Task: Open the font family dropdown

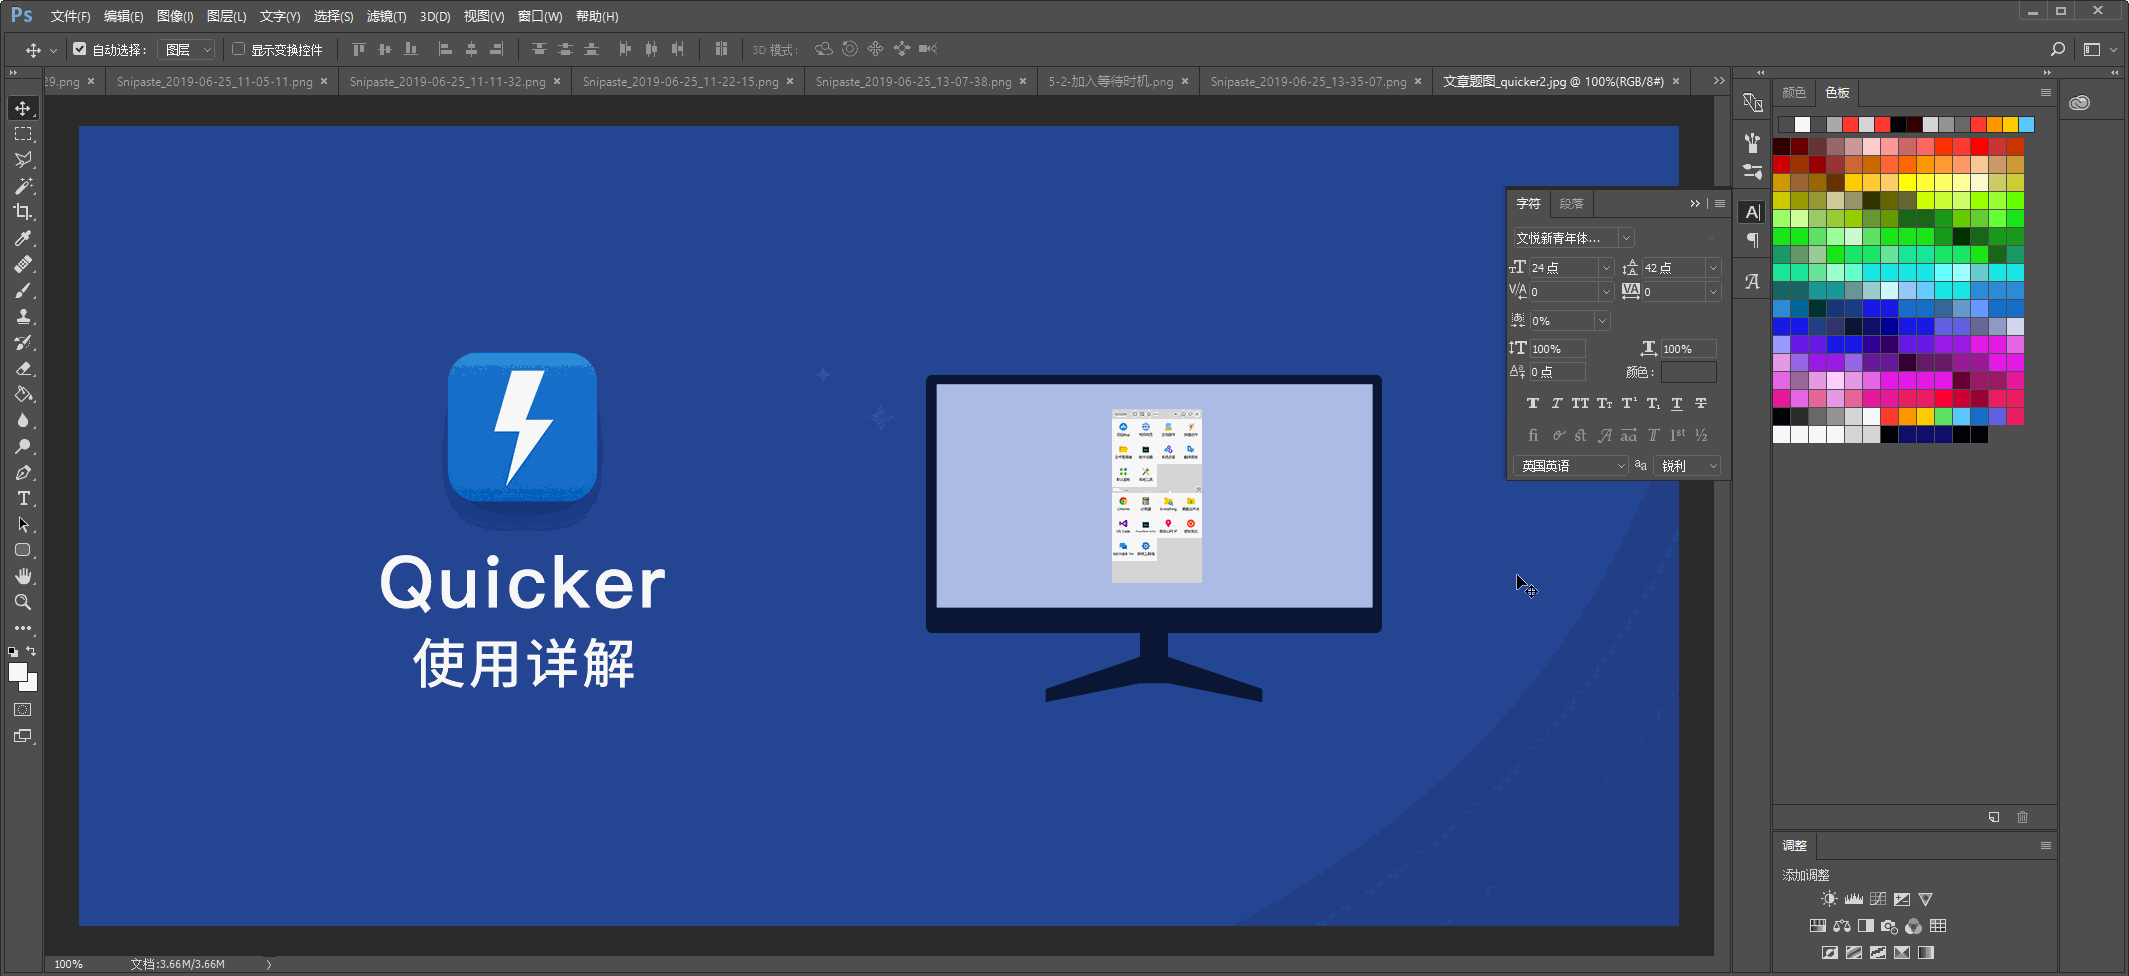Action: [1626, 237]
